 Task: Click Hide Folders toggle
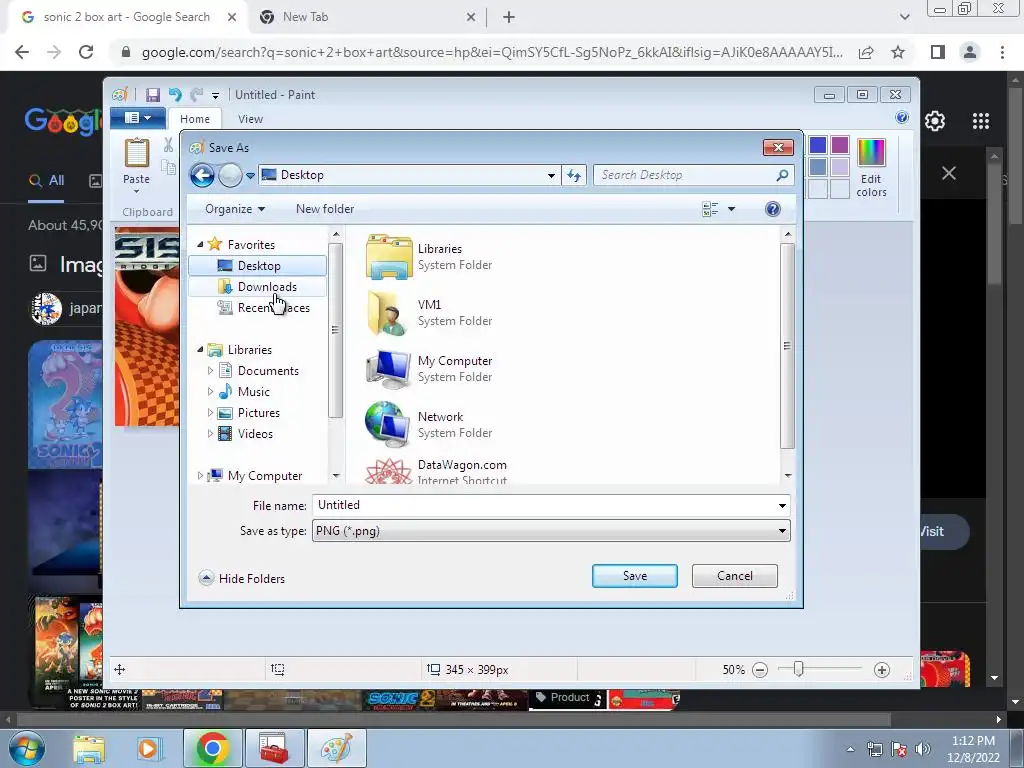tap(242, 579)
